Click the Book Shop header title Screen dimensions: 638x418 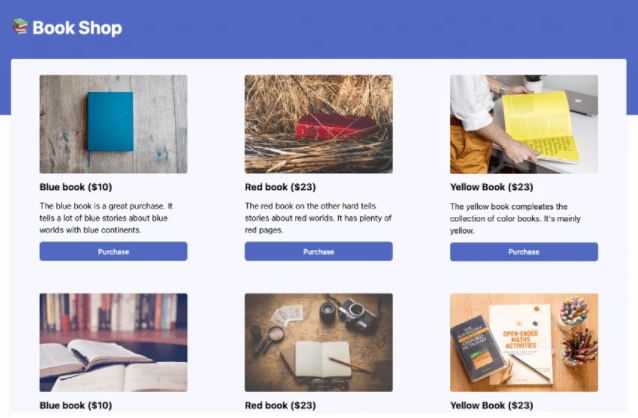pos(77,28)
